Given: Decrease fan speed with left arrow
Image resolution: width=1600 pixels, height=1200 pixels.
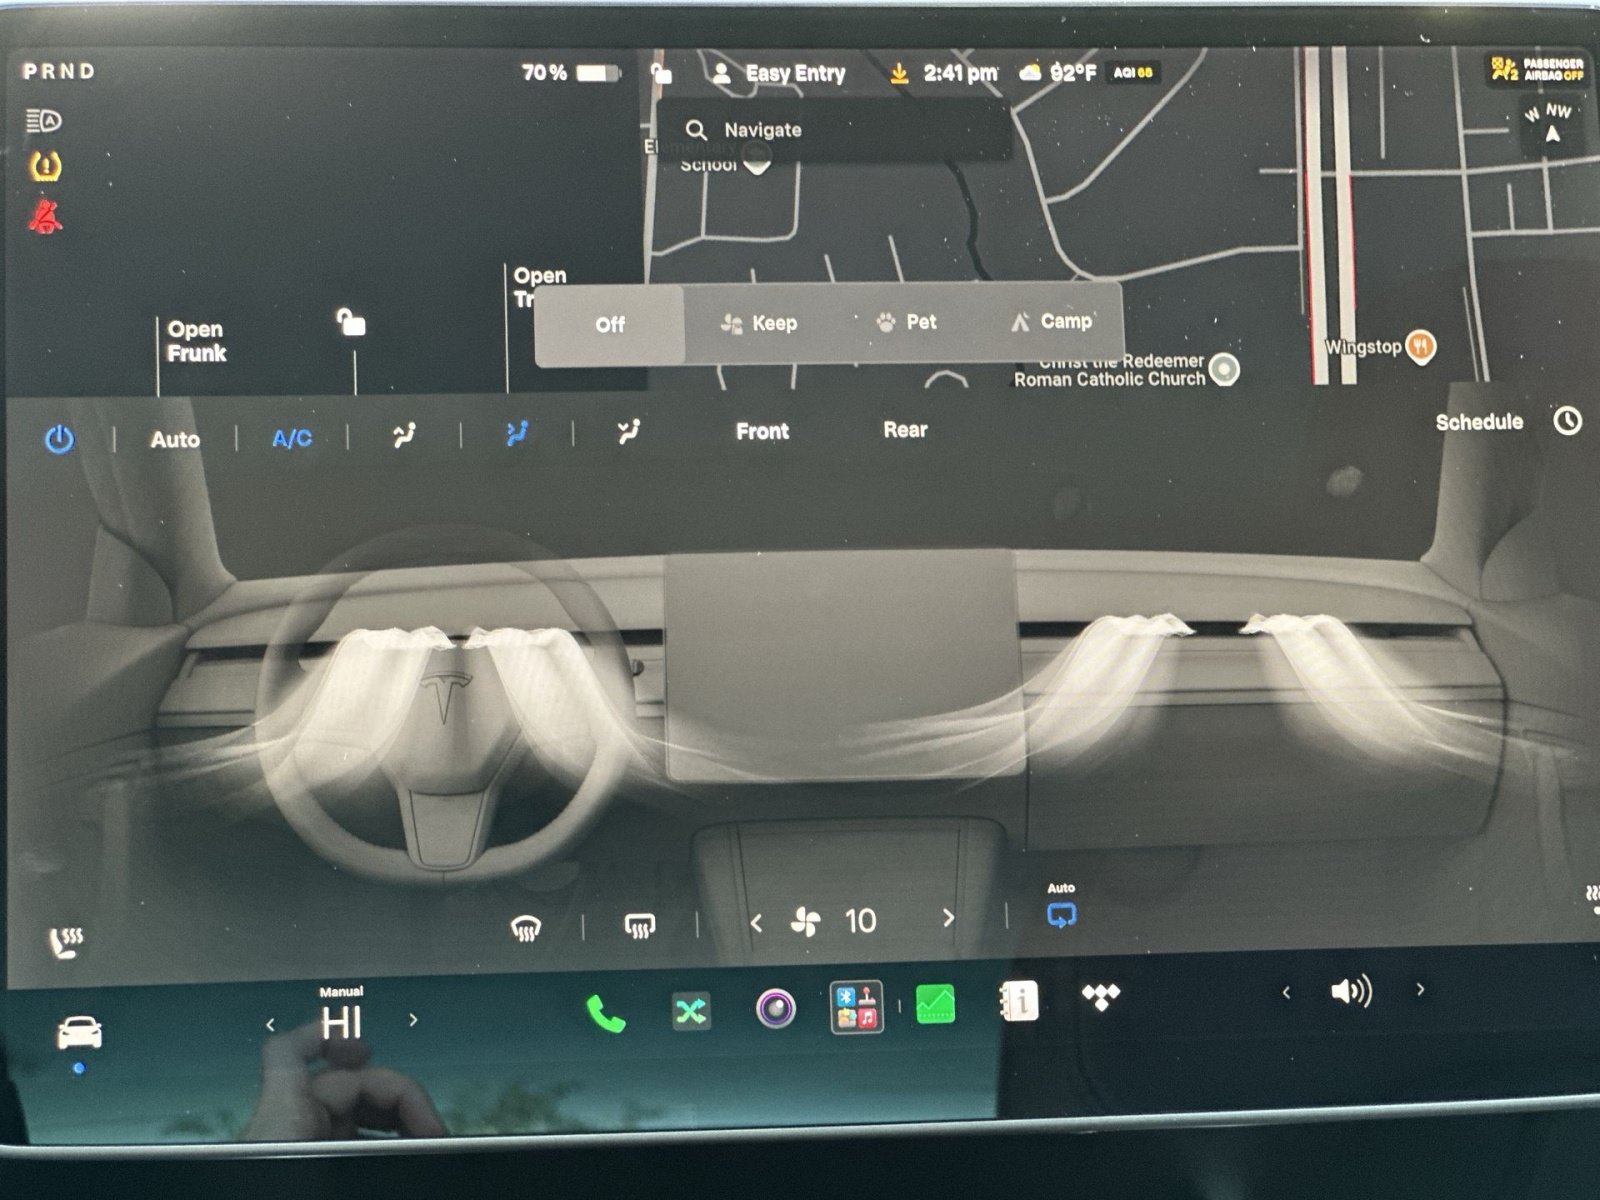Looking at the screenshot, I should [756, 923].
